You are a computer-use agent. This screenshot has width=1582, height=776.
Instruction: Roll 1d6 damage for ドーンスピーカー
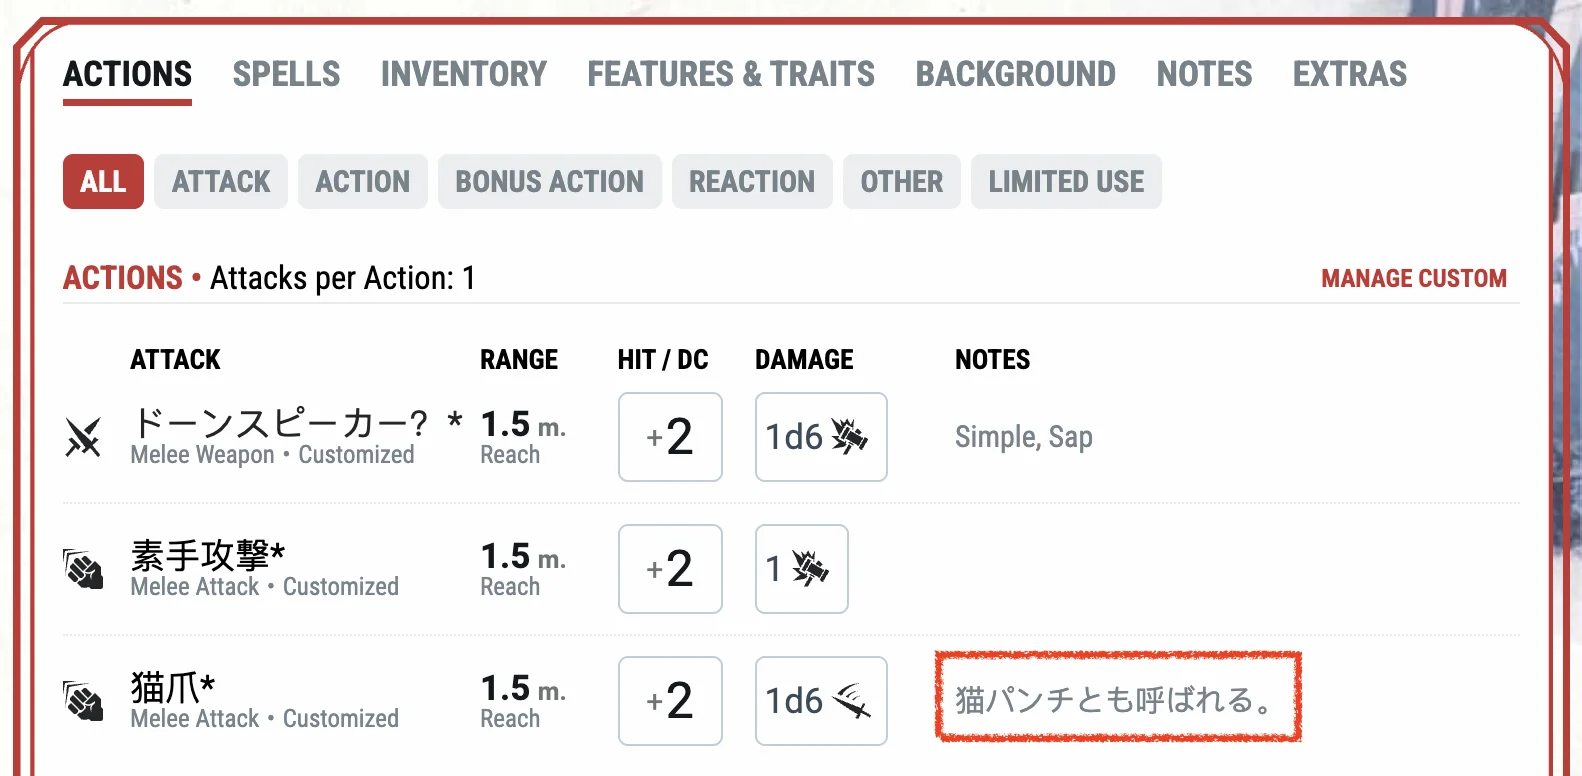click(x=821, y=437)
